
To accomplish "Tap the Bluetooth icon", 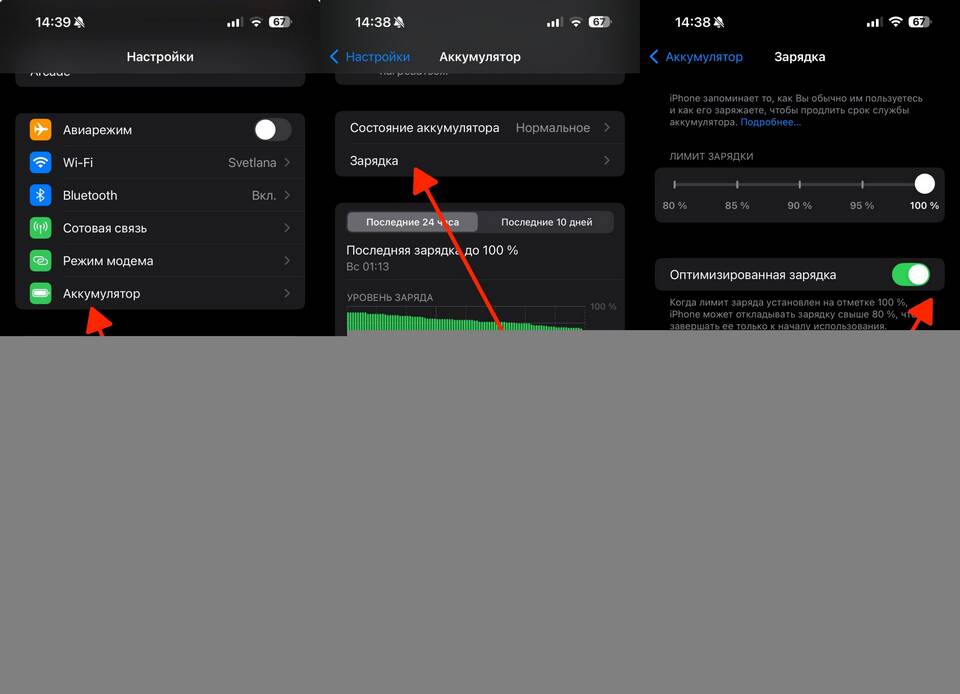I will coord(40,195).
